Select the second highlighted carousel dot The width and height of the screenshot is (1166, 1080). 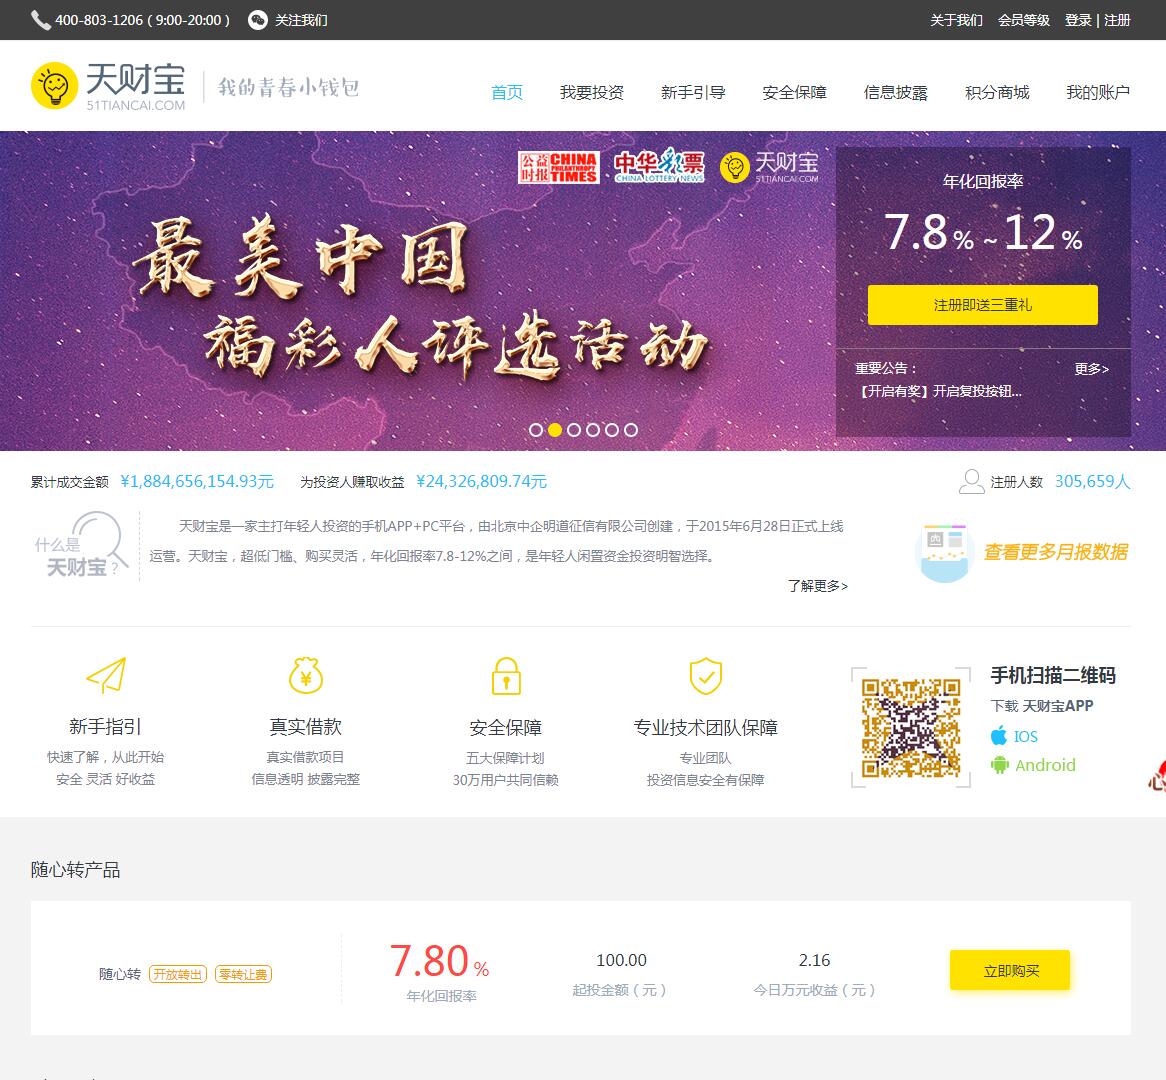555,430
